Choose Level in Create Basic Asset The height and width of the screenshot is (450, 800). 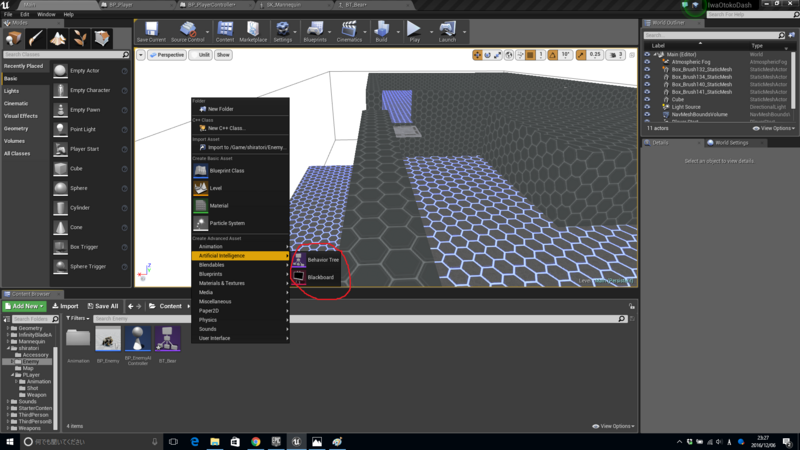[240, 188]
